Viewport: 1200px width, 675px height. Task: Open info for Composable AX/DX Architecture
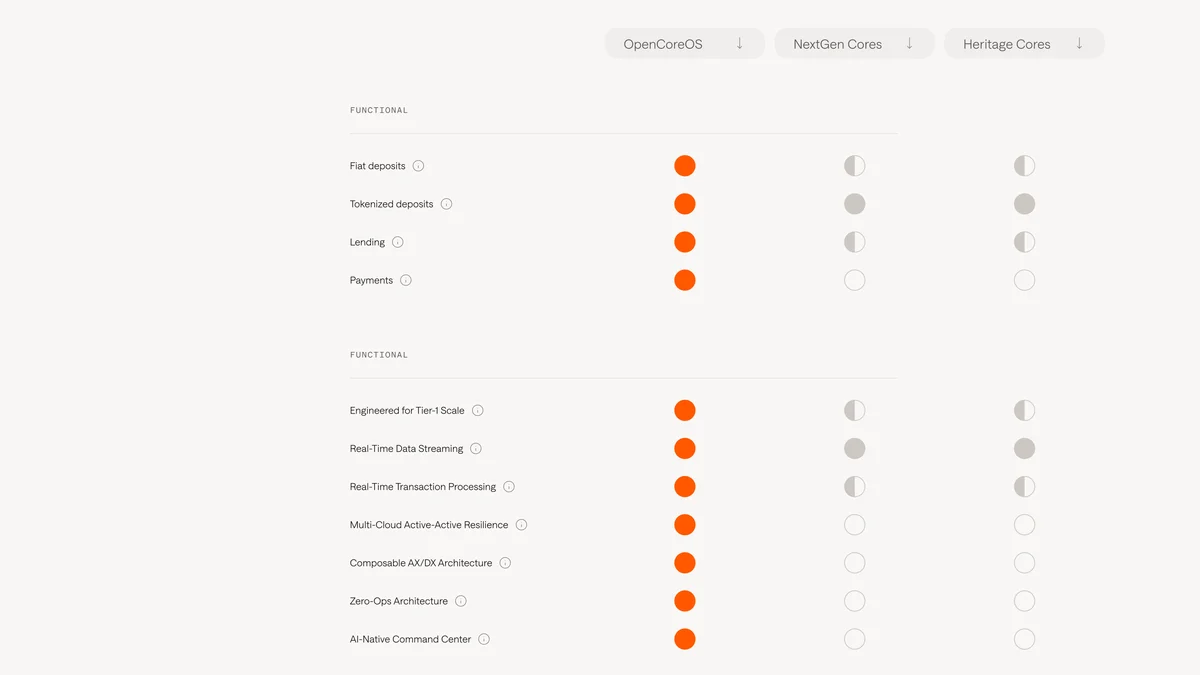pyautogui.click(x=505, y=563)
